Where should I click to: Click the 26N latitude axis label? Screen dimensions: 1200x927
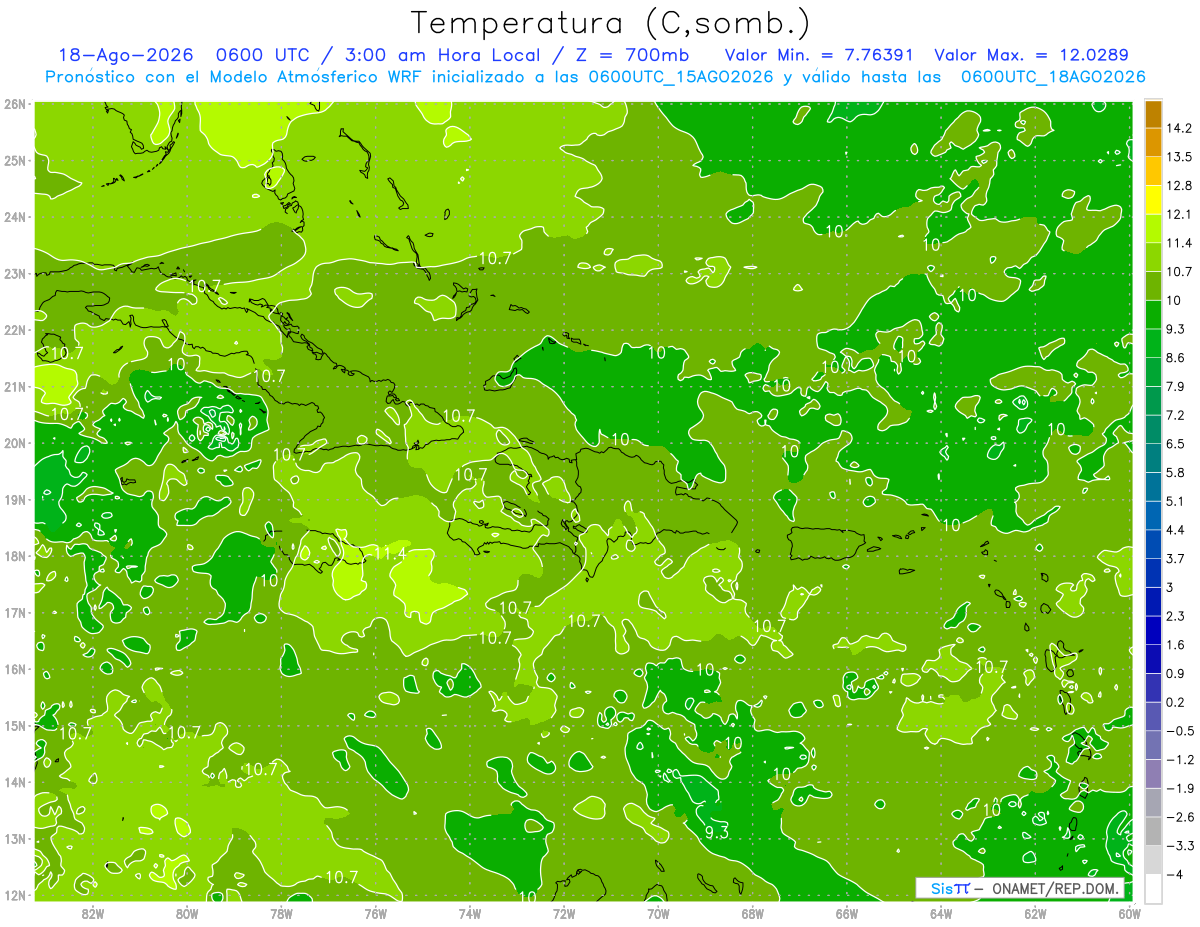(x=14, y=104)
